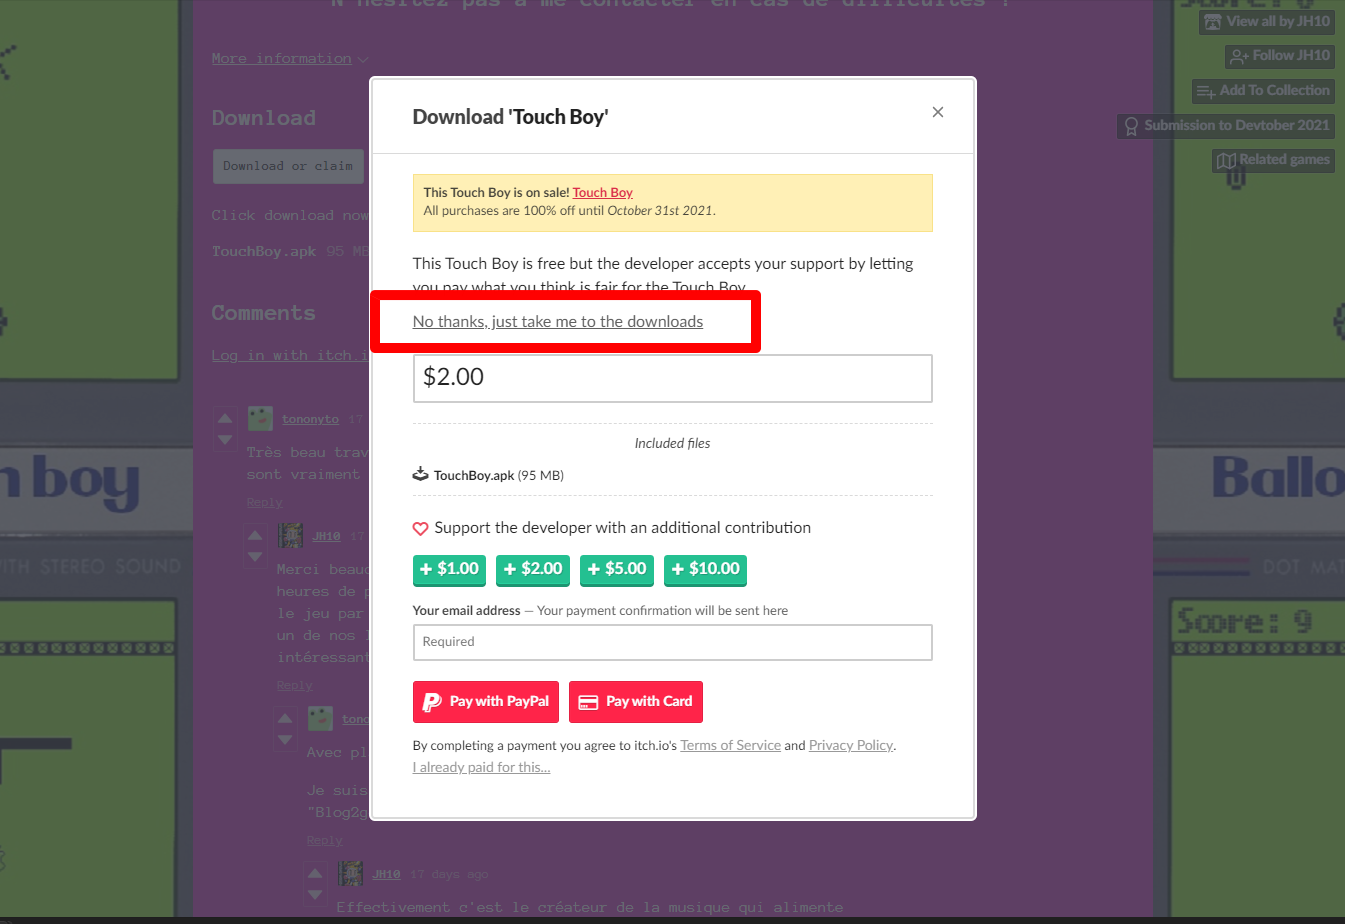
Task: Click the credit card icon
Action: click(588, 702)
